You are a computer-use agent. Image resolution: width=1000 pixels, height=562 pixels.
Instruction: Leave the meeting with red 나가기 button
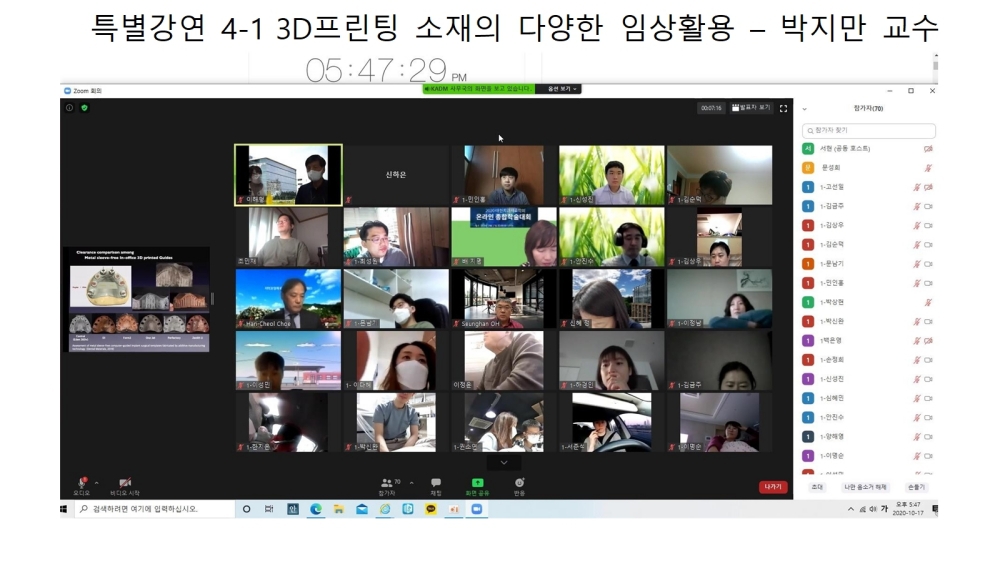point(773,487)
